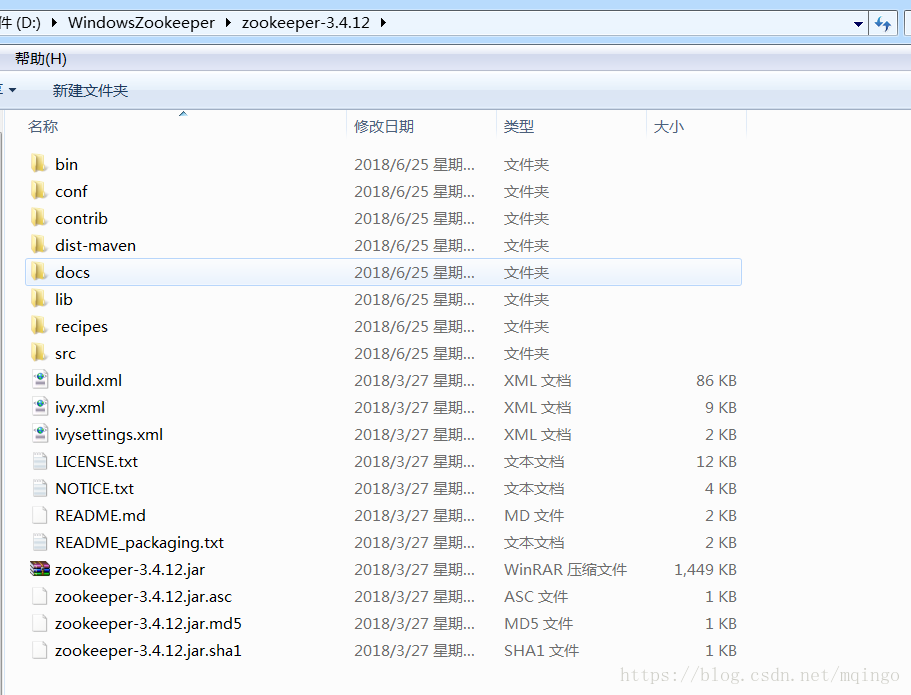Go to WindowsZookeeper in the breadcrumb
911x695 pixels.
tap(141, 23)
